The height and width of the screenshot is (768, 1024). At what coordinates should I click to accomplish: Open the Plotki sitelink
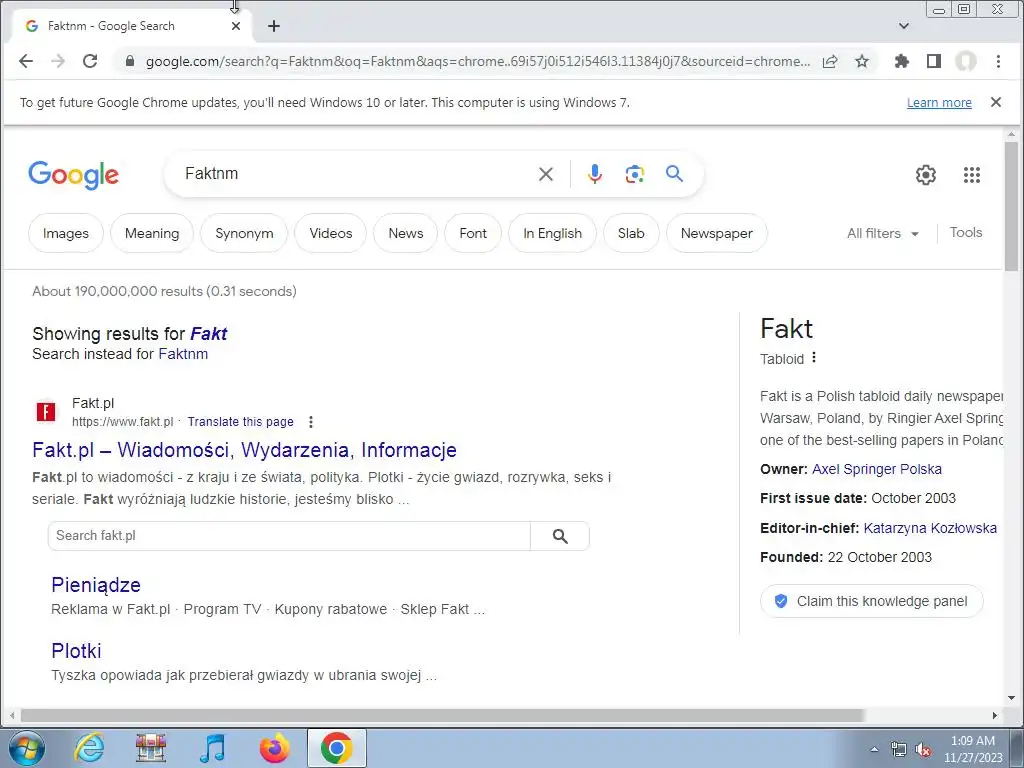pyautogui.click(x=76, y=651)
